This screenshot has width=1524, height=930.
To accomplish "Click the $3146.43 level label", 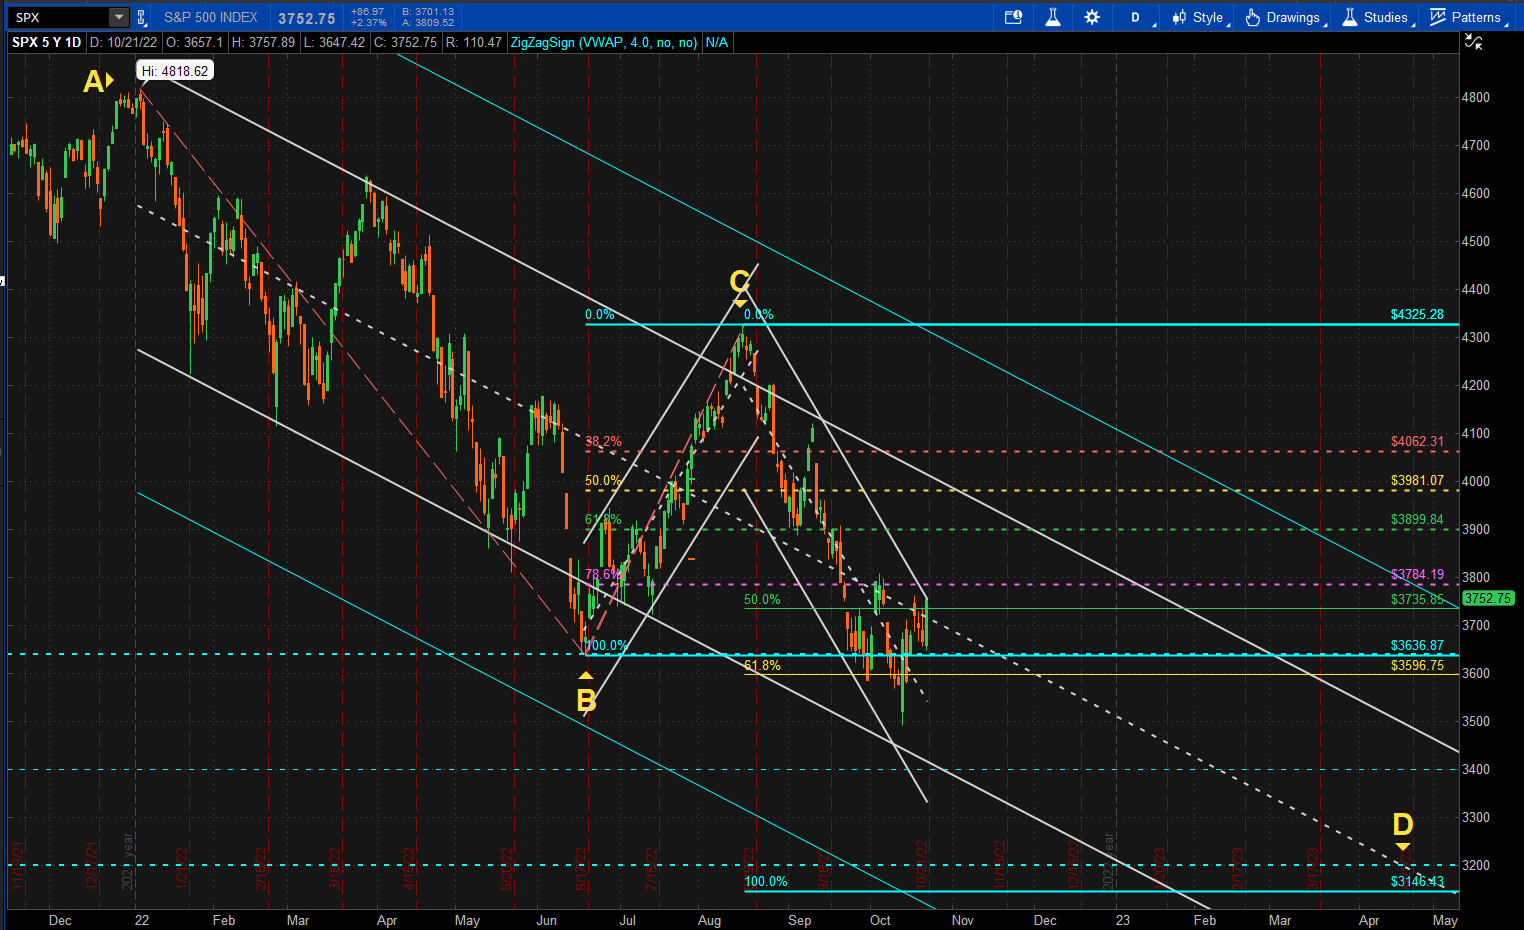I will 1417,881.
